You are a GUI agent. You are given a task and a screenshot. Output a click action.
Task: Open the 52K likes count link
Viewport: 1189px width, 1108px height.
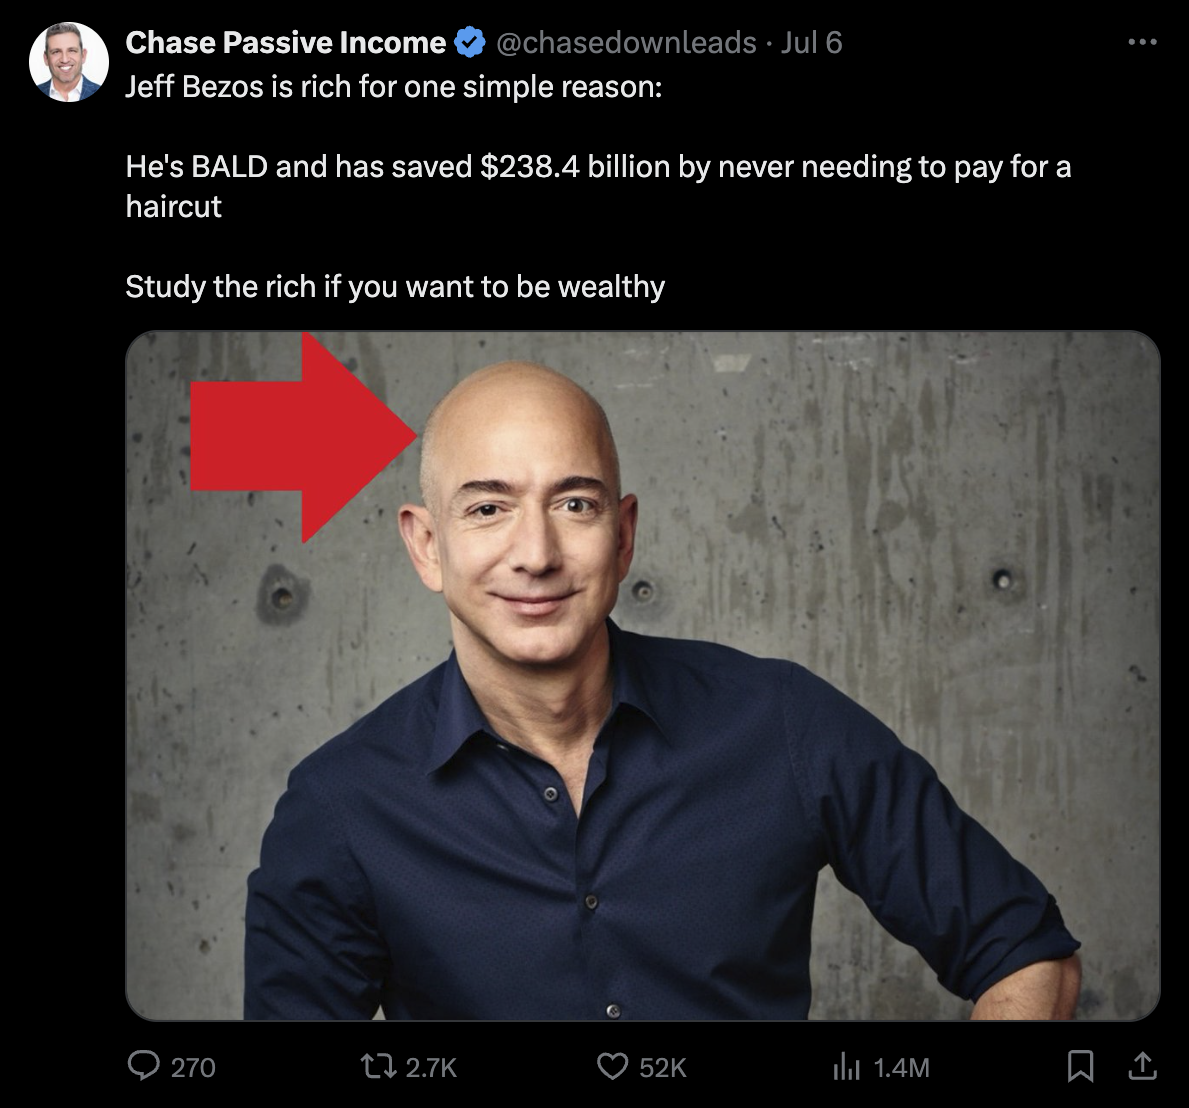tap(663, 1068)
